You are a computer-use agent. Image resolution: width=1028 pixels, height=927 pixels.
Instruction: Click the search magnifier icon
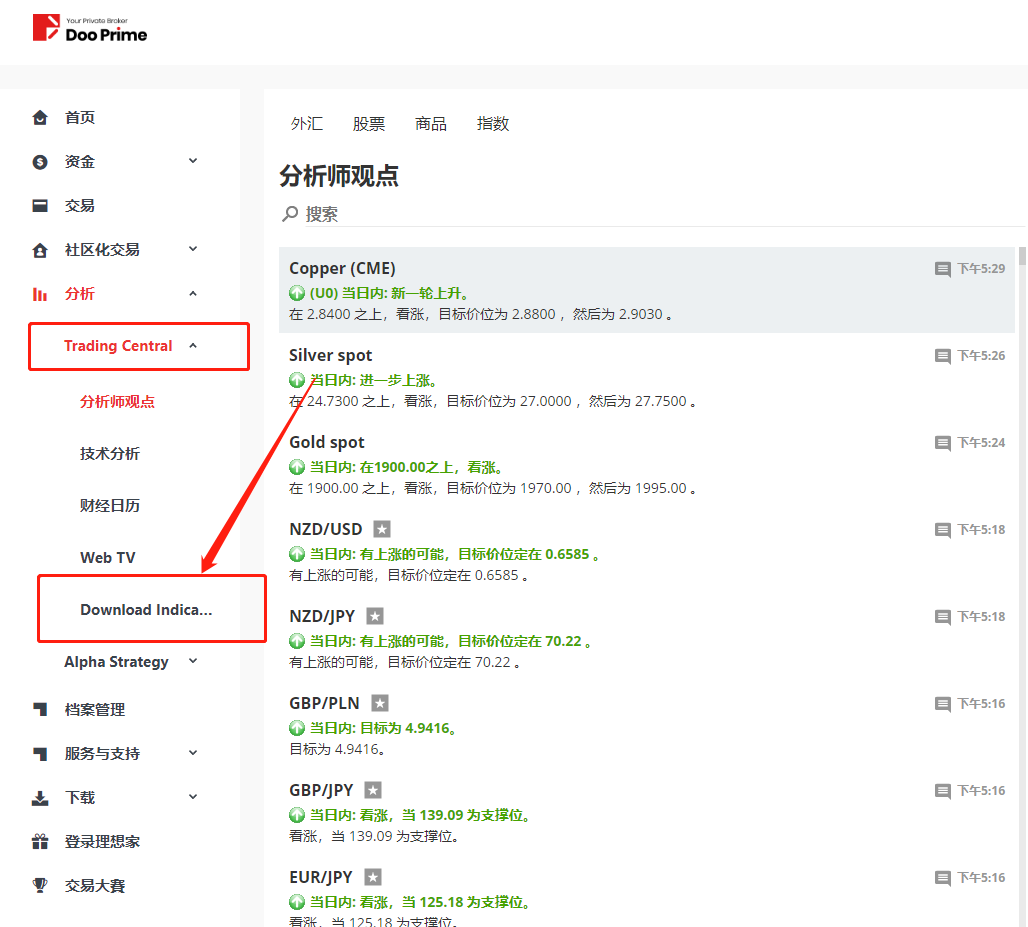289,213
